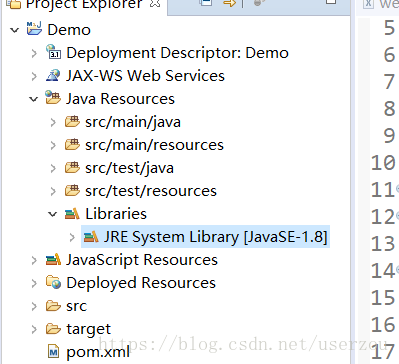The height and width of the screenshot is (364, 399).
Task: Select the Deployed Resources label
Action: click(x=141, y=283)
